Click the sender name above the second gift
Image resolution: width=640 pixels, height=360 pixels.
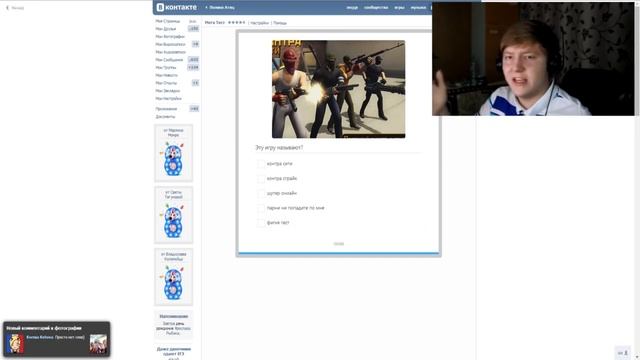click(173, 194)
